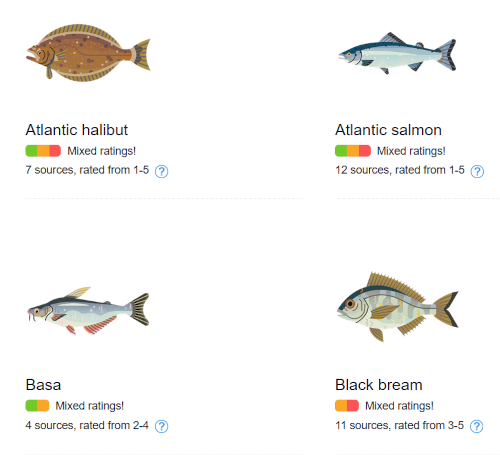Click the green-orange rating bar for Basa
The height and width of the screenshot is (463, 500).
tap(37, 406)
